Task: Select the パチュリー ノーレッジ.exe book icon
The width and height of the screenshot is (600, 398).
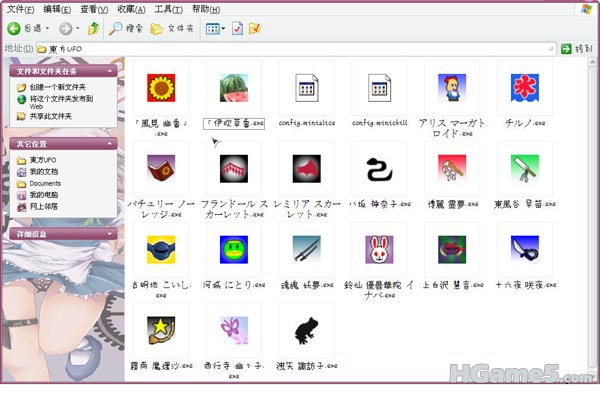Action: 161,169
